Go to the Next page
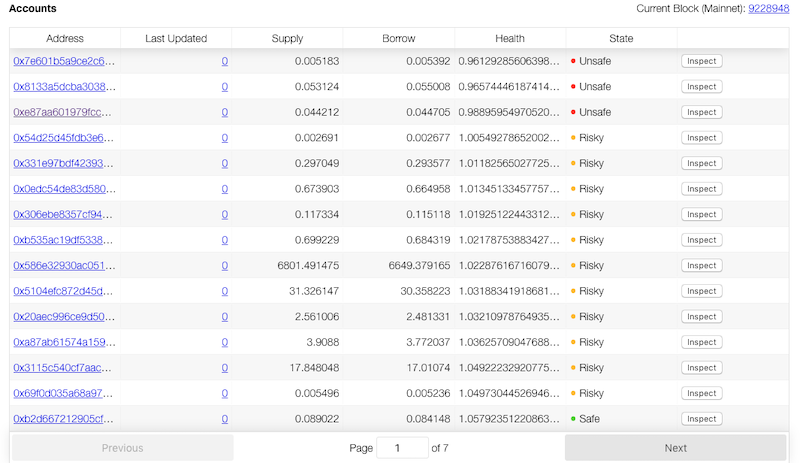The image size is (800, 463). [676, 448]
